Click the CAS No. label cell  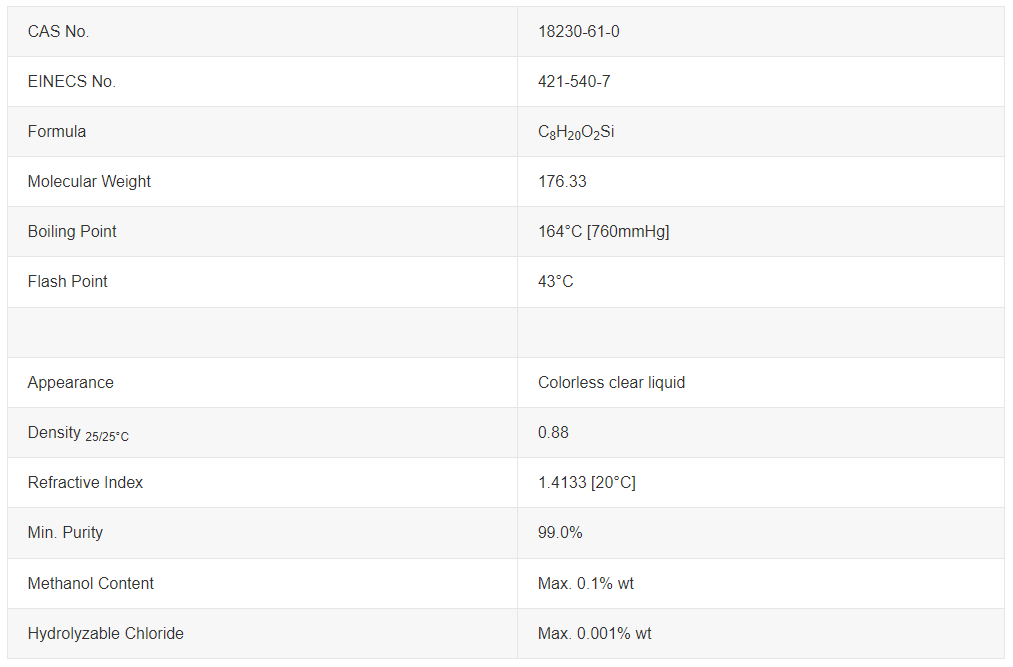[x=58, y=32]
